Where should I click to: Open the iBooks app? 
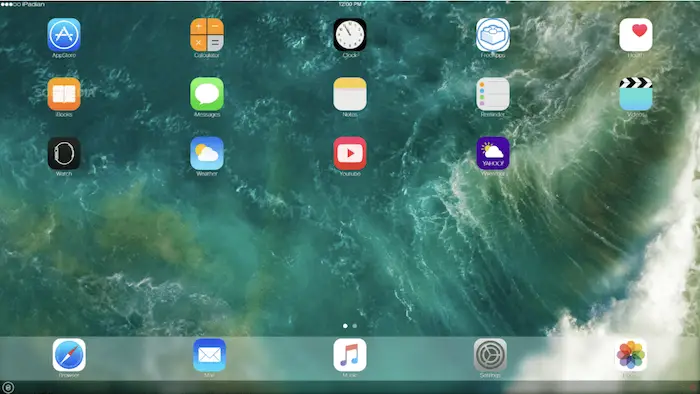click(64, 94)
